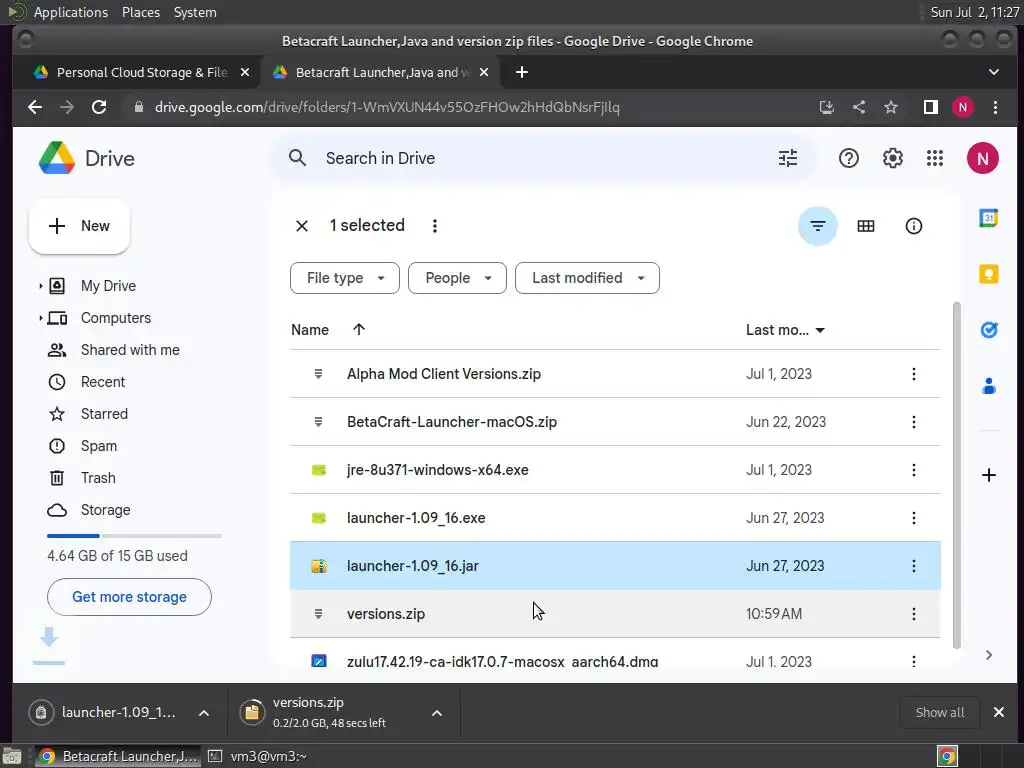The image size is (1024, 768).
Task: Click the New button
Action: (79, 226)
